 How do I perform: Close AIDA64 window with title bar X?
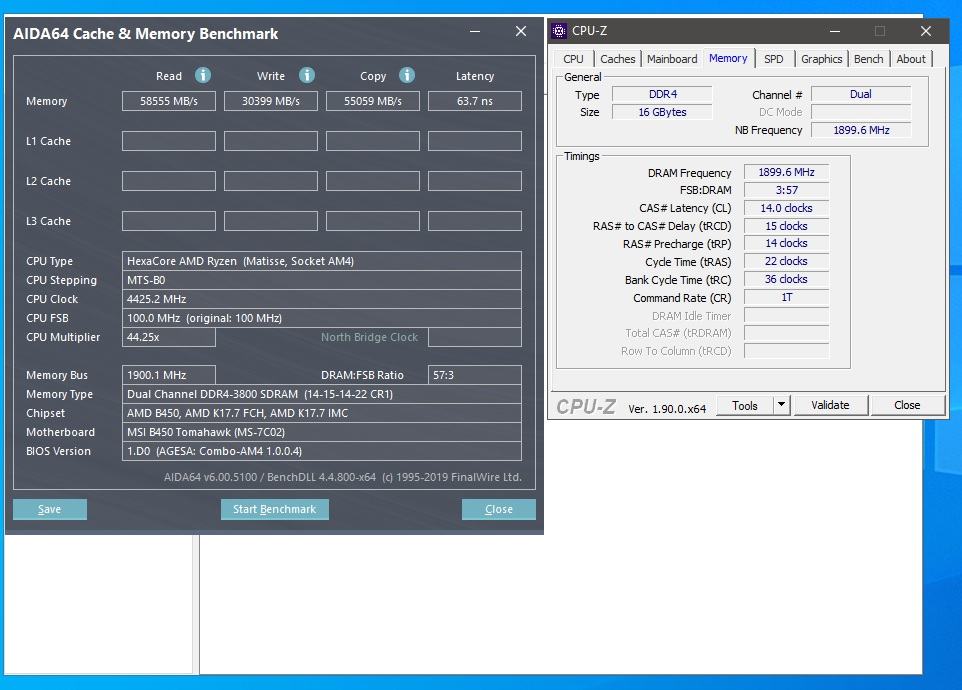click(x=521, y=31)
